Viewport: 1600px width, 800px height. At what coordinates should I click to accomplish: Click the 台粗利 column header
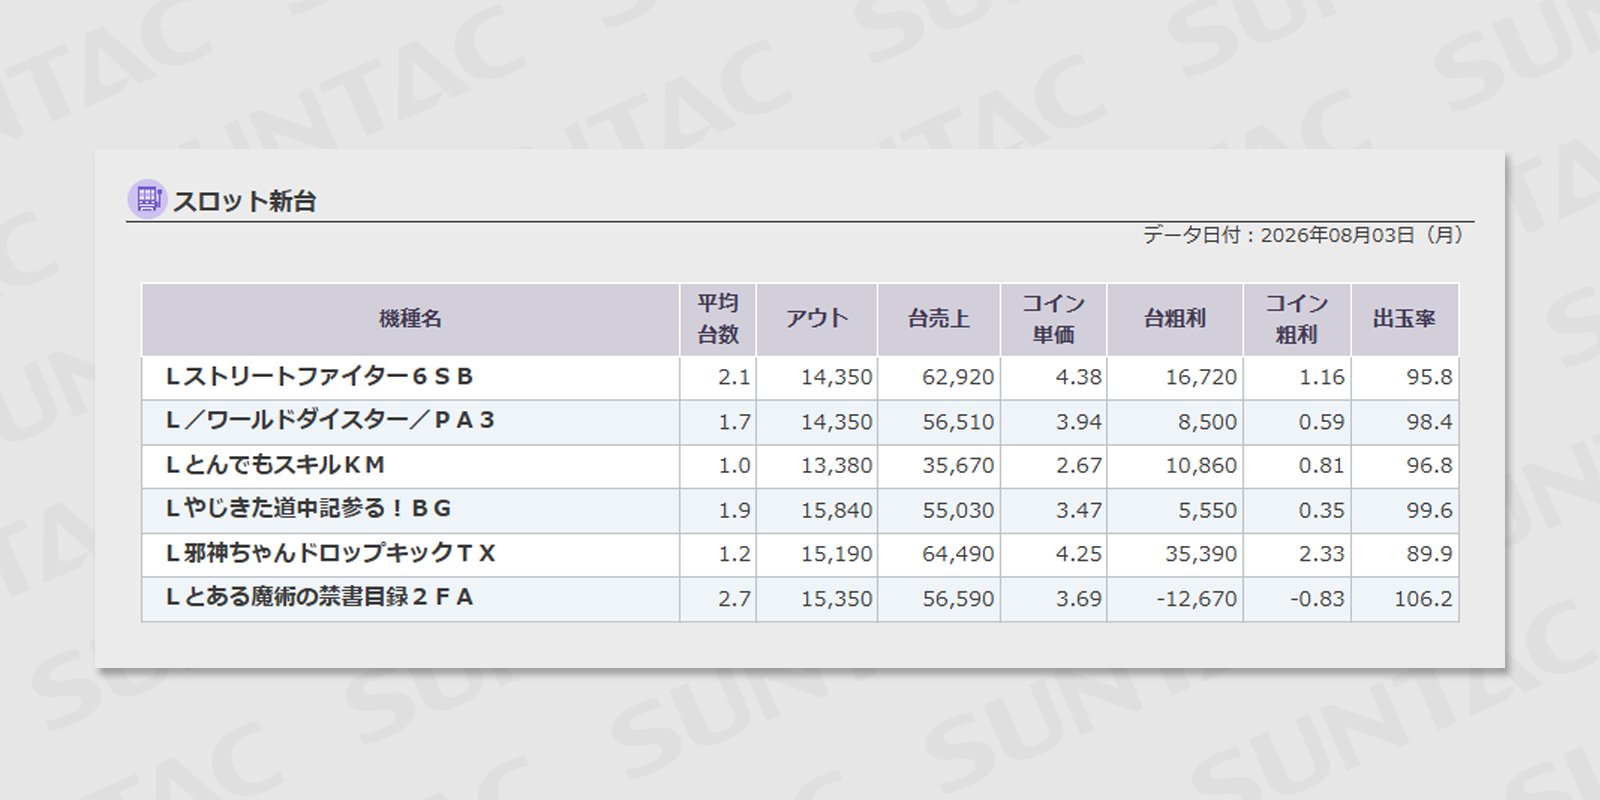[x=1175, y=319]
